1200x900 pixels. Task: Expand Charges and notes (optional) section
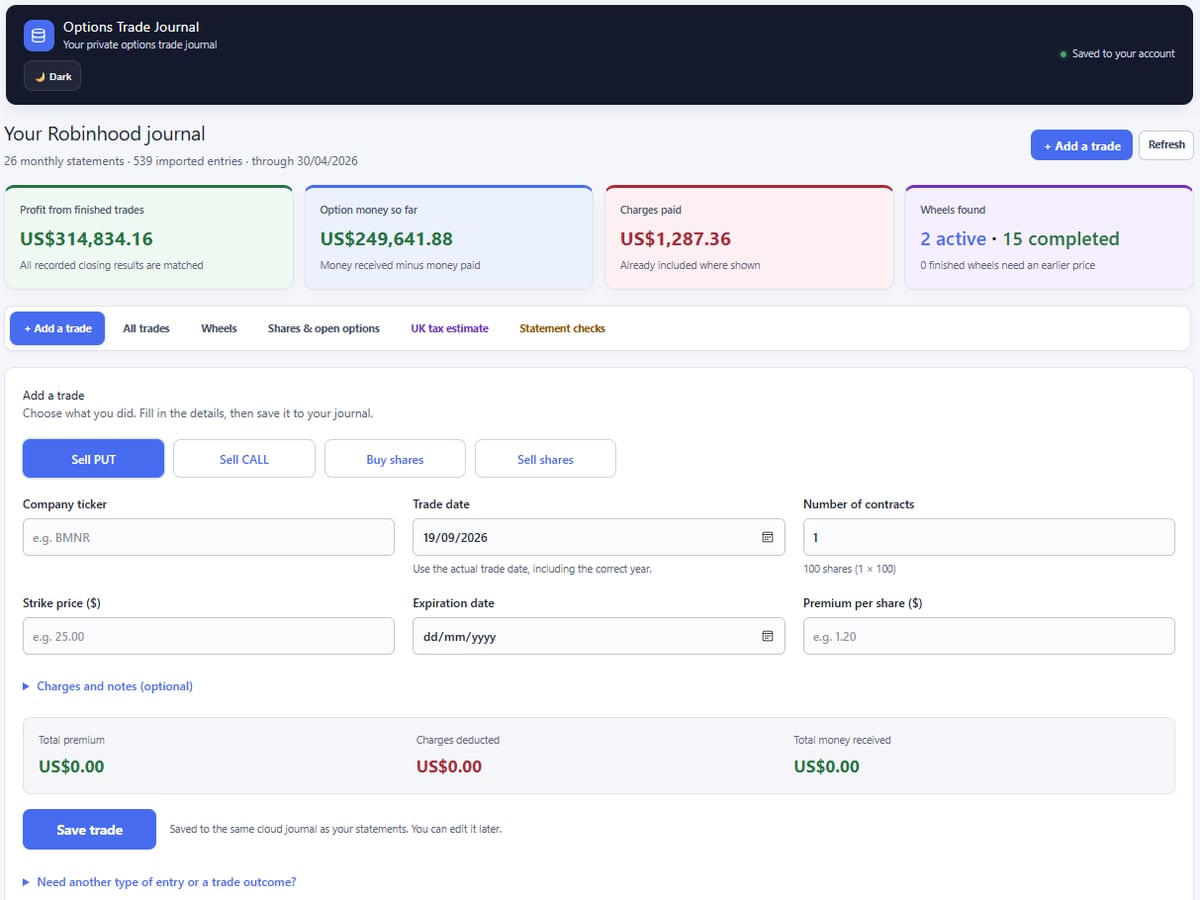tap(108, 686)
